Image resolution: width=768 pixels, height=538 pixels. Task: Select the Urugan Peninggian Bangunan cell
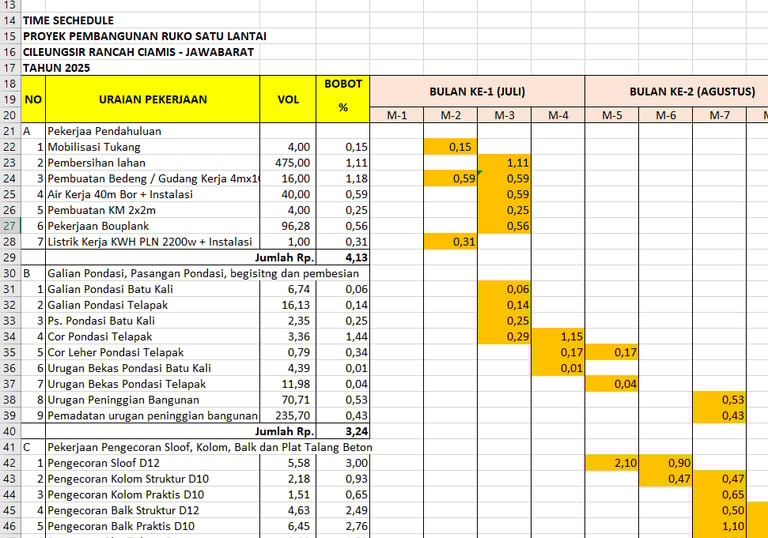153,400
